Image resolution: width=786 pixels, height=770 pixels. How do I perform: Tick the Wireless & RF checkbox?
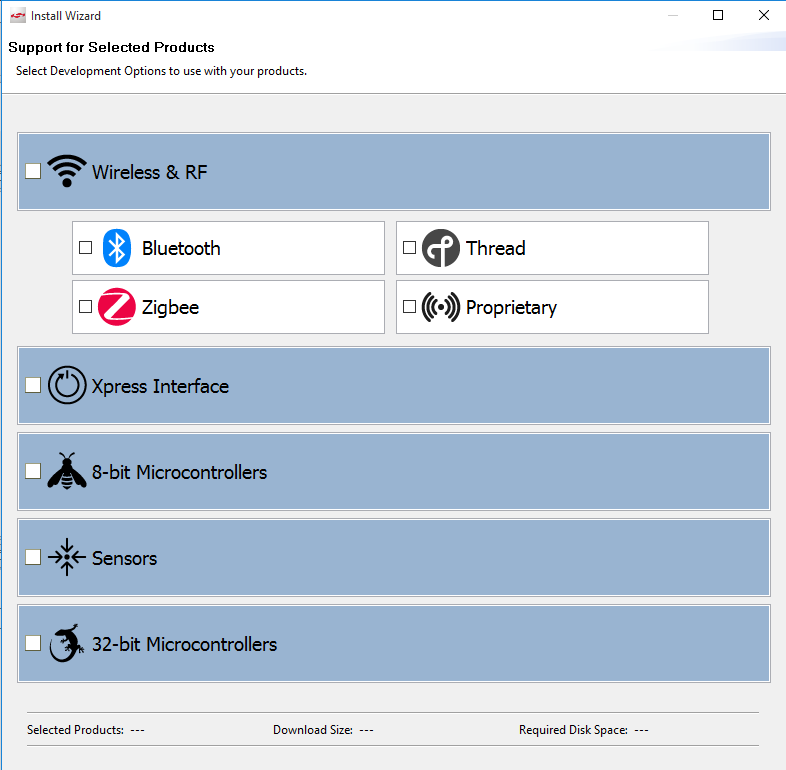tap(33, 171)
